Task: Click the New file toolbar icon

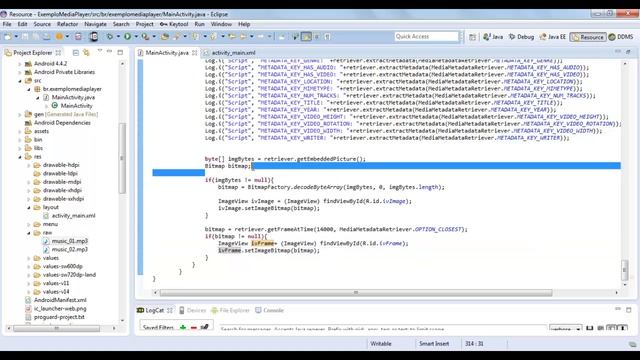Action: (7, 37)
